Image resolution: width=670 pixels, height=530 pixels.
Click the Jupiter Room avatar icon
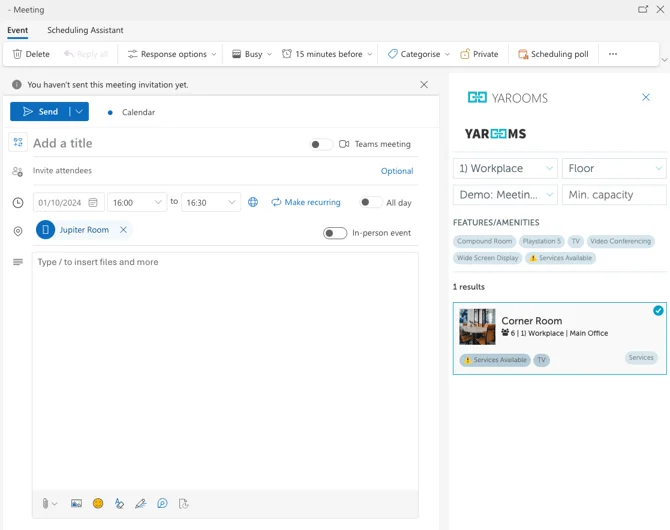coord(45,230)
